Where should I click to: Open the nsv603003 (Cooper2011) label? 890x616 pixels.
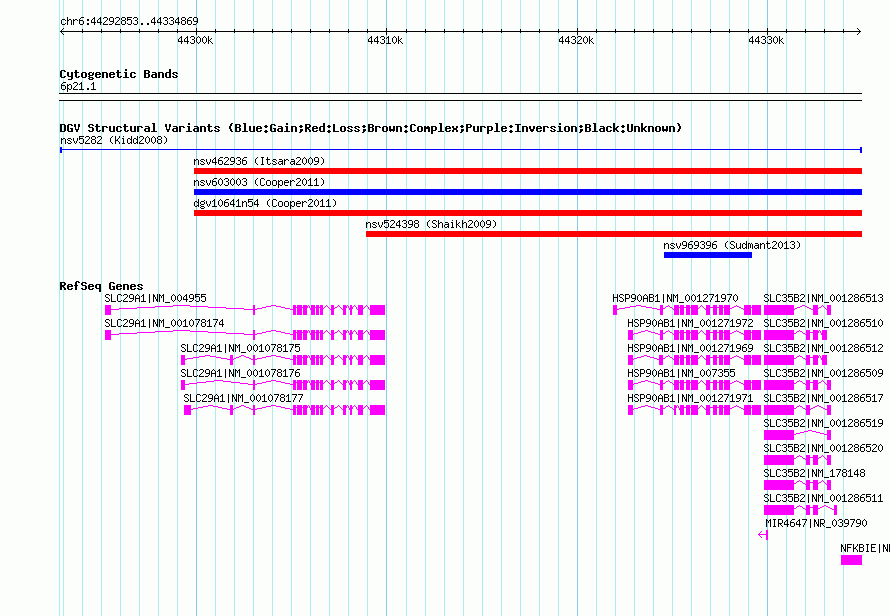(259, 182)
